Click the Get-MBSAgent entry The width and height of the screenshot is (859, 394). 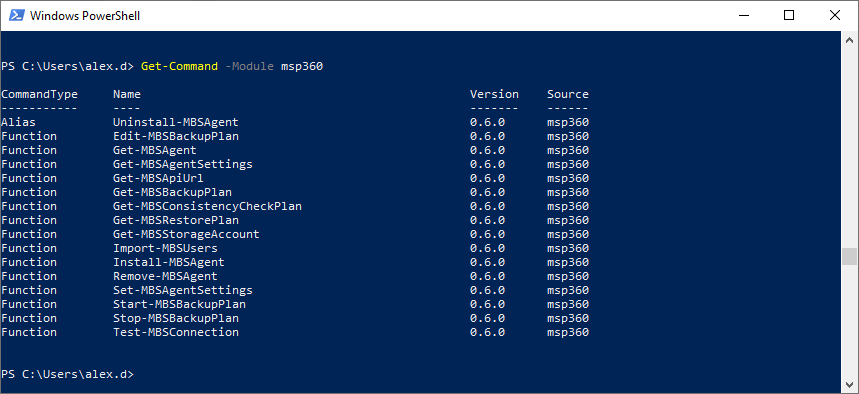tap(154, 150)
